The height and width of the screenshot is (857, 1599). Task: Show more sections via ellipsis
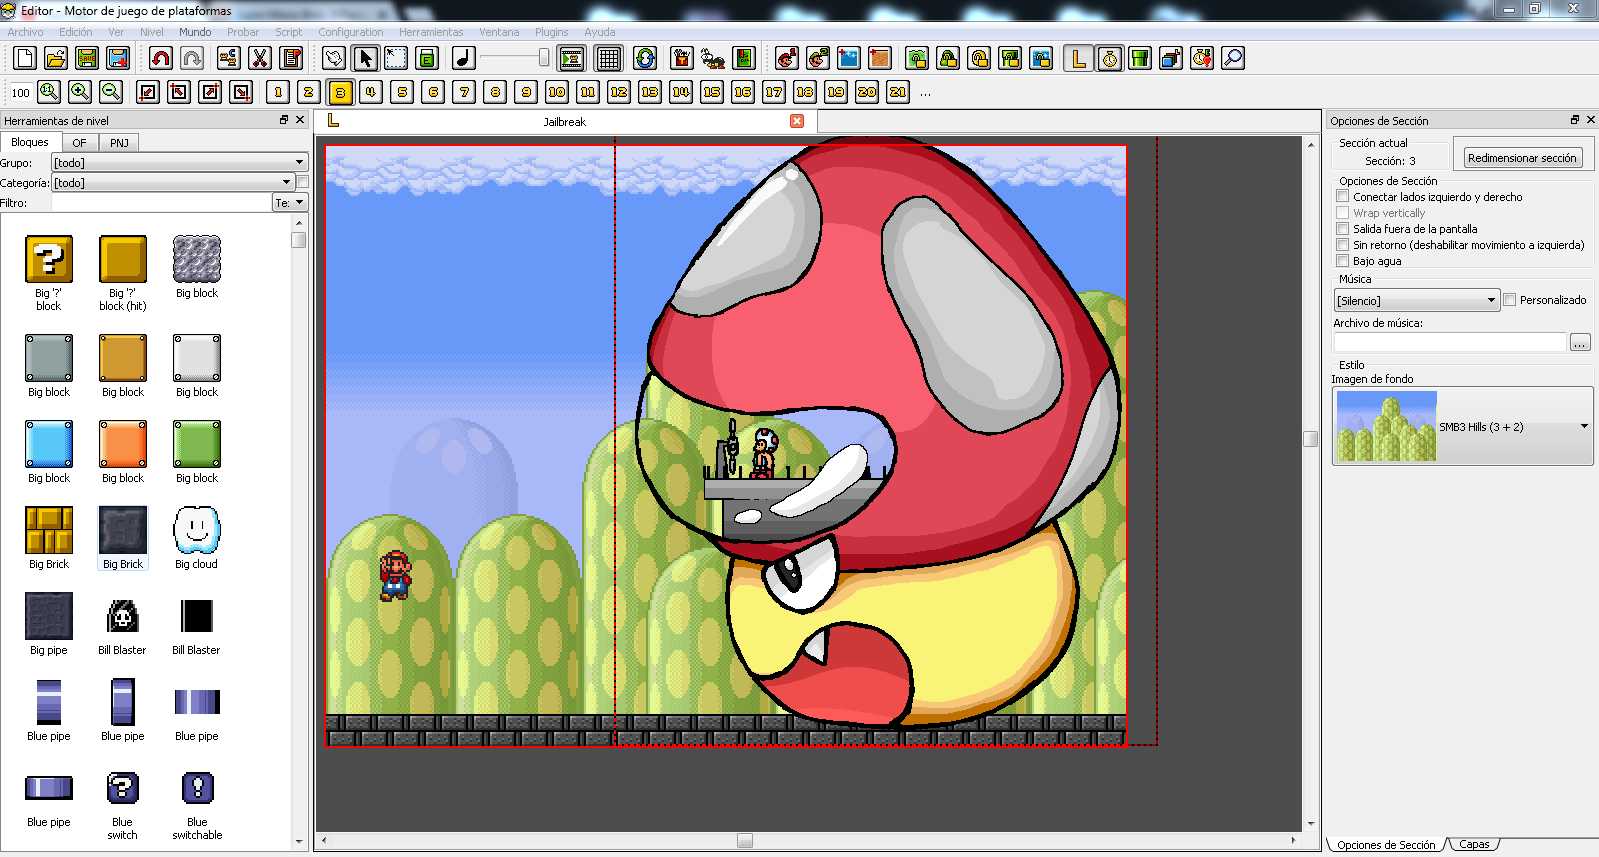pyautogui.click(x=925, y=93)
